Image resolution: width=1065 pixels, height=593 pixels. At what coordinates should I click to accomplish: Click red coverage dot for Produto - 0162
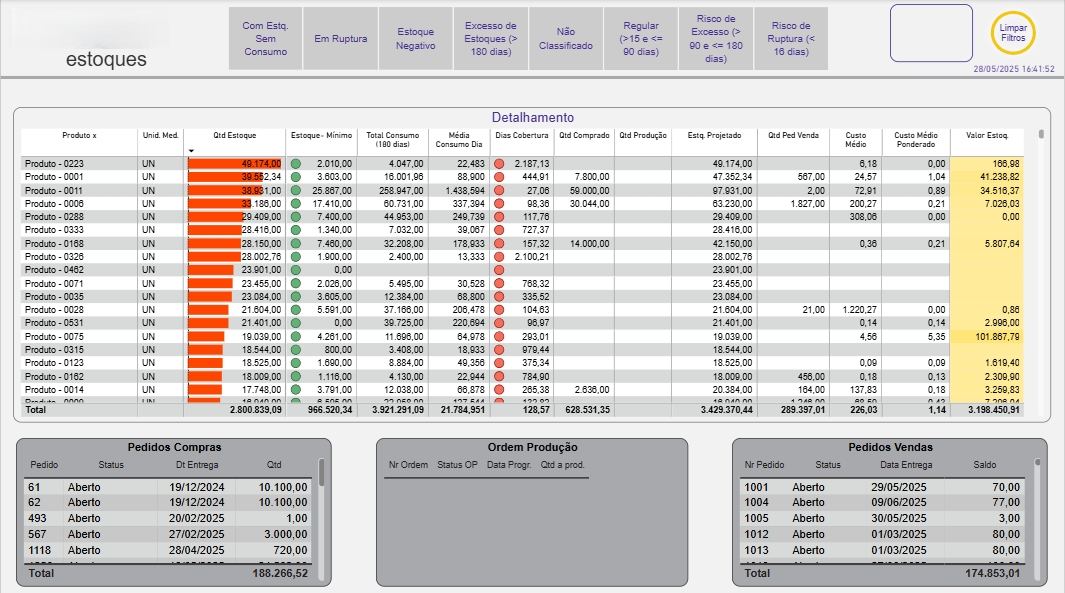click(499, 376)
